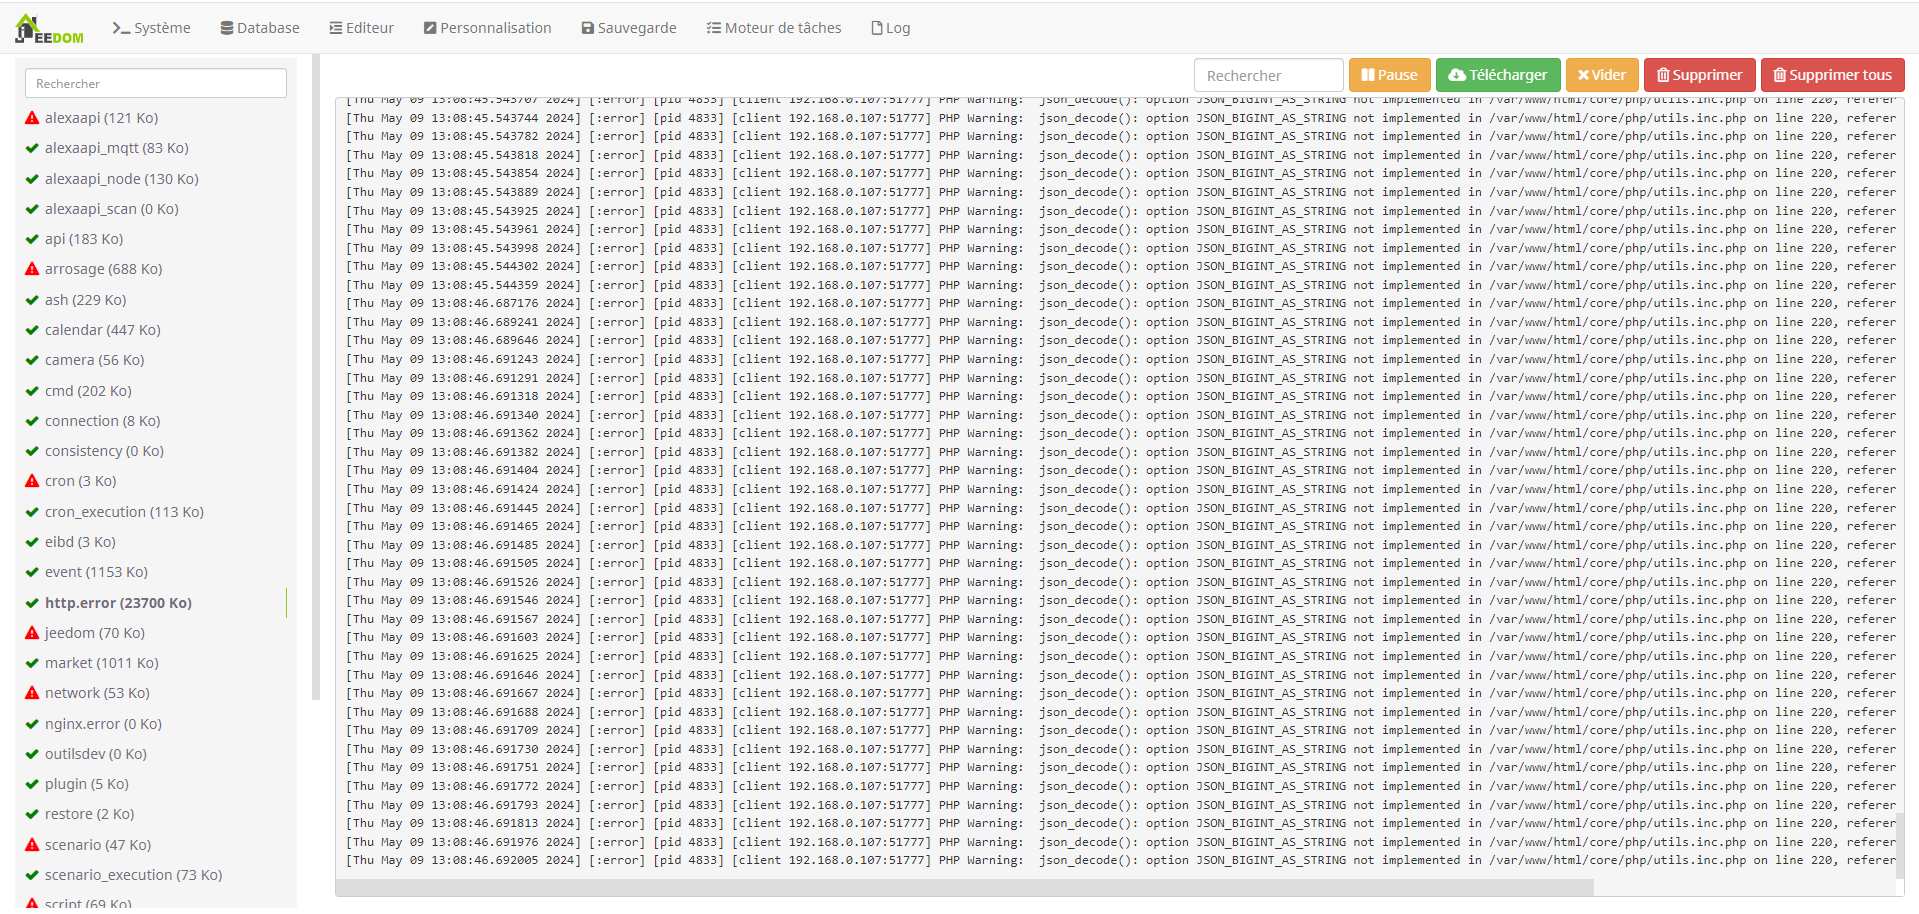The width and height of the screenshot is (1919, 914).
Task: Click the warning icon beside scenario
Action: [x=32, y=845]
